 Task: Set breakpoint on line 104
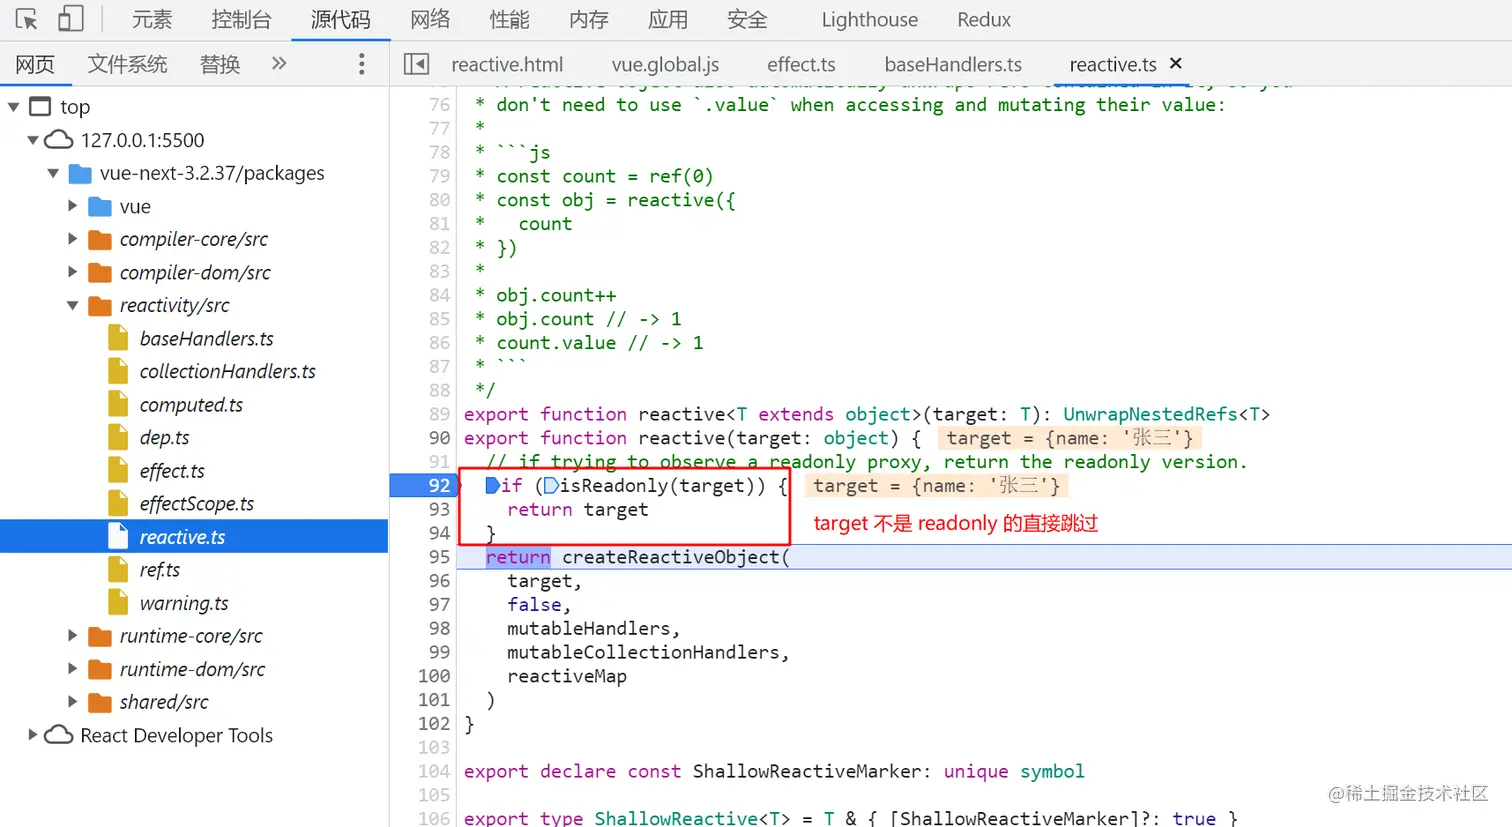434,771
